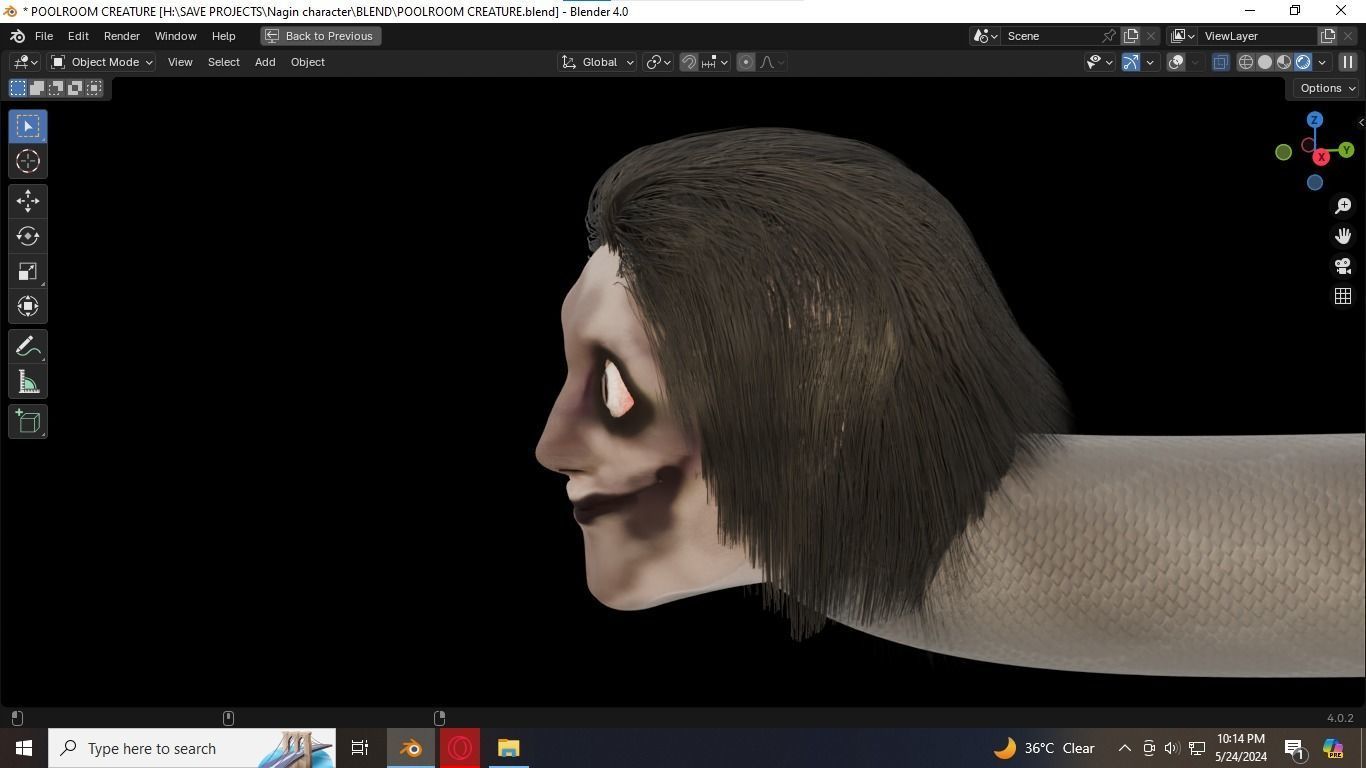1366x768 pixels.
Task: Click the hand icon to pan view
Action: coord(1343,236)
